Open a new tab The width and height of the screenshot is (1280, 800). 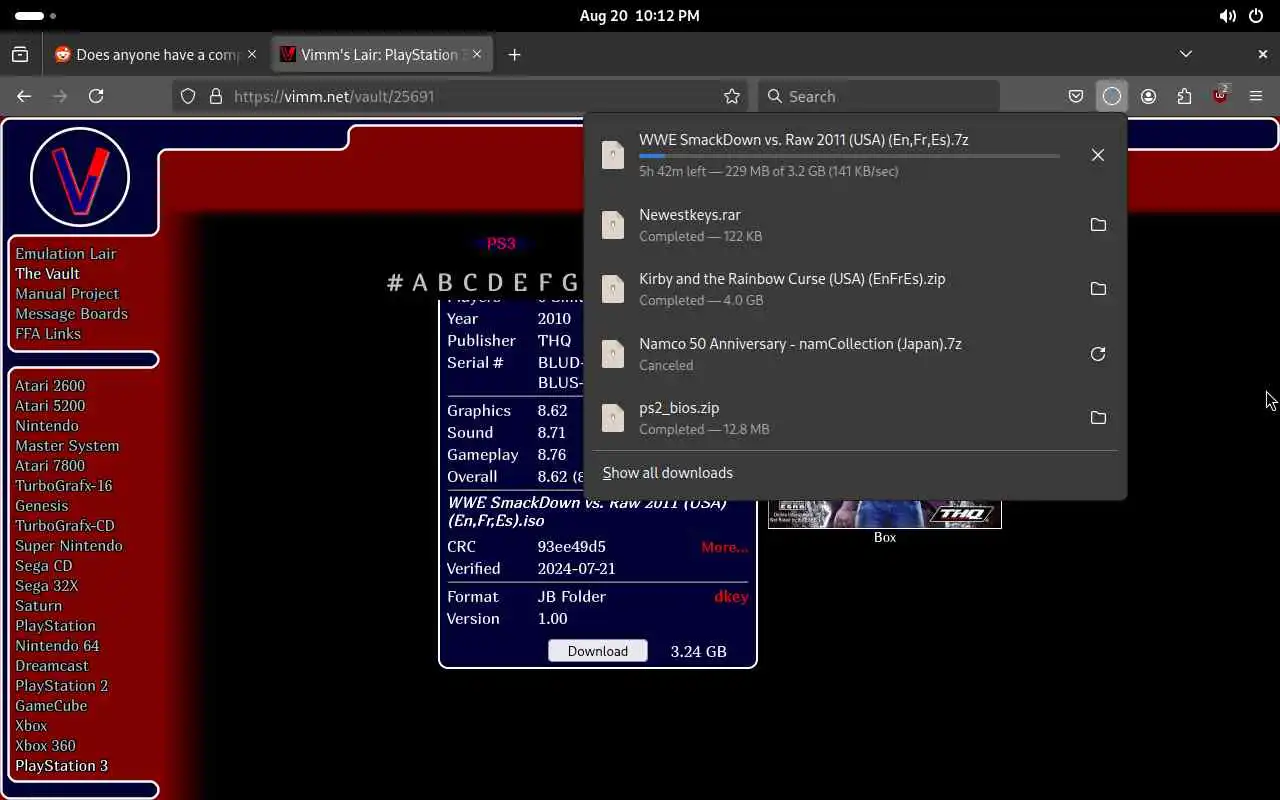pos(514,54)
